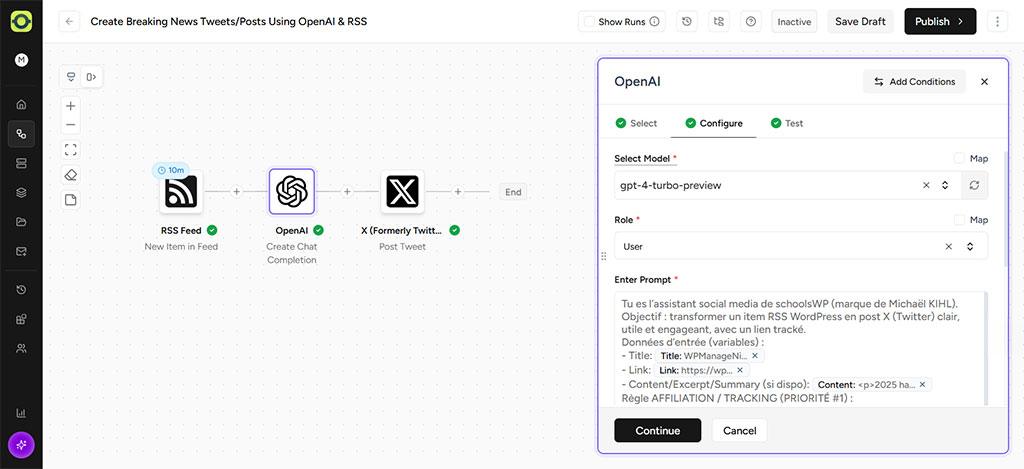Open the team members icon in sidebar
Viewport: 1024px width, 469px height.
pyautogui.click(x=21, y=348)
